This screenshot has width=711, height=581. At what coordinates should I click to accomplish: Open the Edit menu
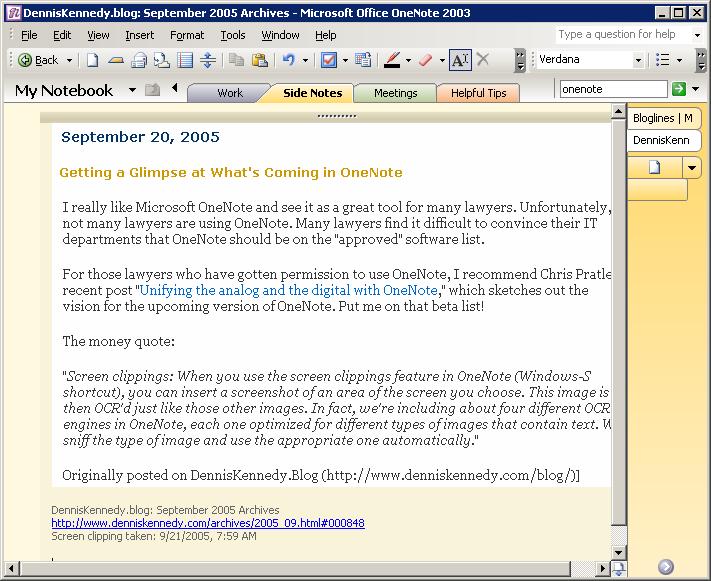(62, 35)
